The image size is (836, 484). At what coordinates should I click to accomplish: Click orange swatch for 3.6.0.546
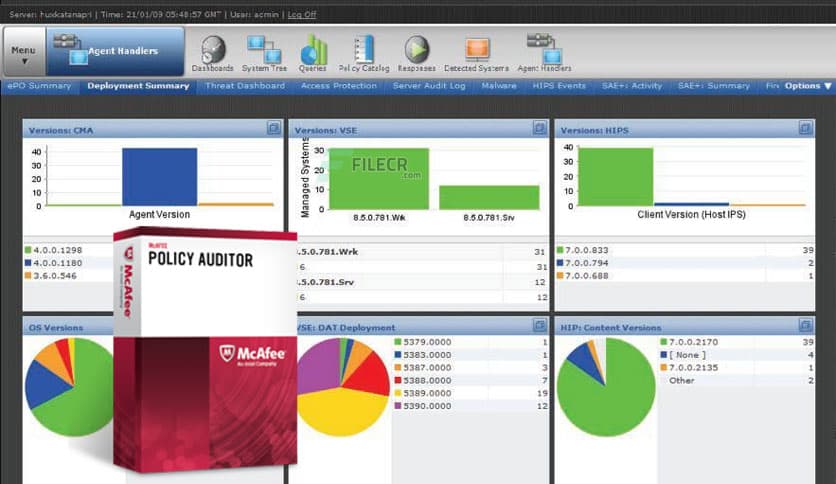tap(28, 276)
